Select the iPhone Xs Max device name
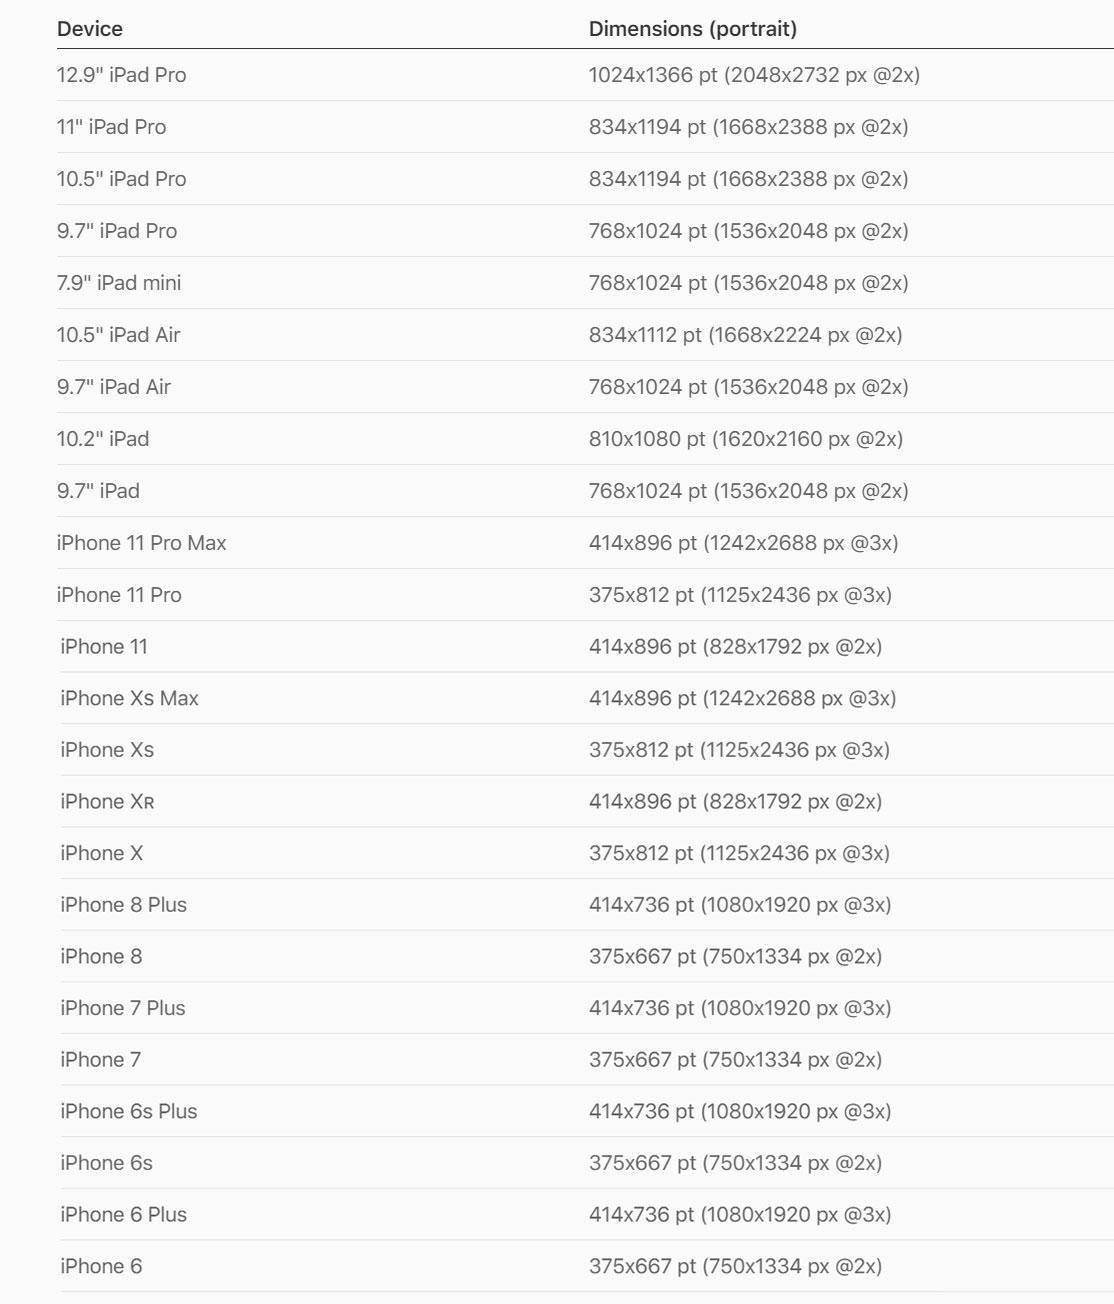This screenshot has width=1114, height=1304. (x=129, y=698)
